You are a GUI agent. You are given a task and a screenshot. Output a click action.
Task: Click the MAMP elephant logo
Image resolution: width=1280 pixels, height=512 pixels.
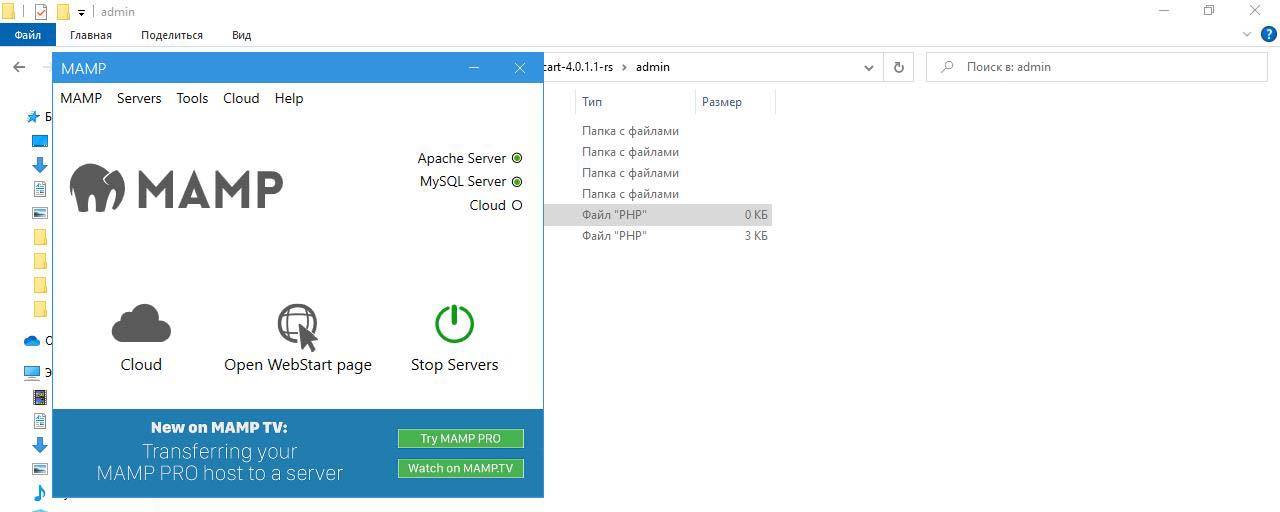pyautogui.click(x=97, y=188)
